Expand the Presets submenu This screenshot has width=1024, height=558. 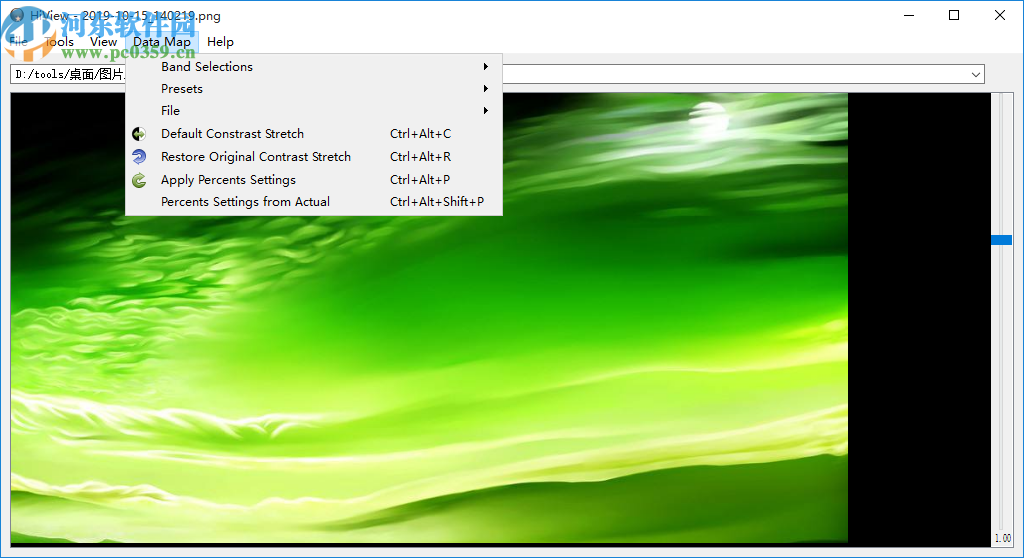tap(313, 89)
